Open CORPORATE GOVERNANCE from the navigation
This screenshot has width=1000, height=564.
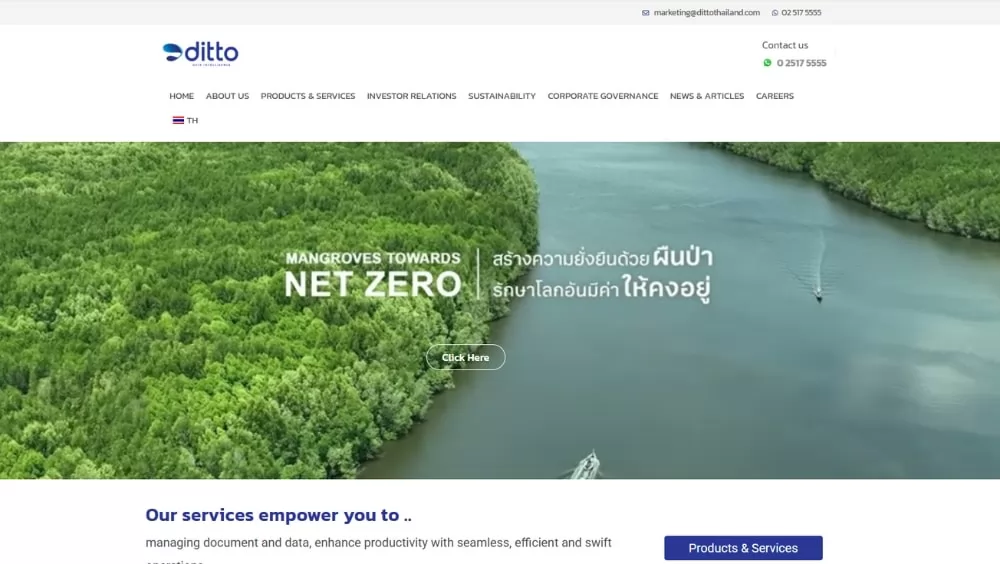pyautogui.click(x=603, y=96)
